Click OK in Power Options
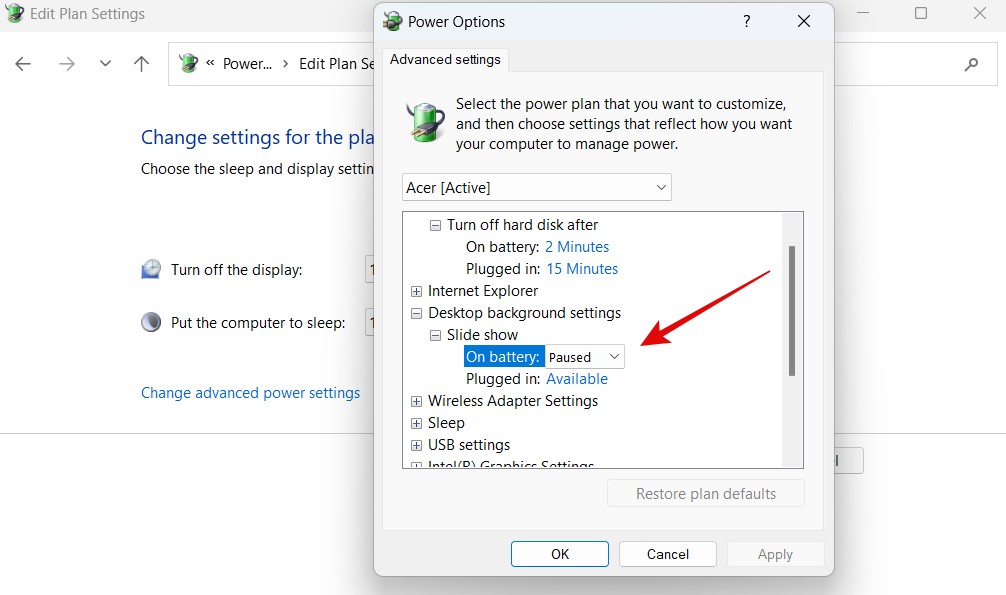The image size is (1006, 595). click(559, 554)
